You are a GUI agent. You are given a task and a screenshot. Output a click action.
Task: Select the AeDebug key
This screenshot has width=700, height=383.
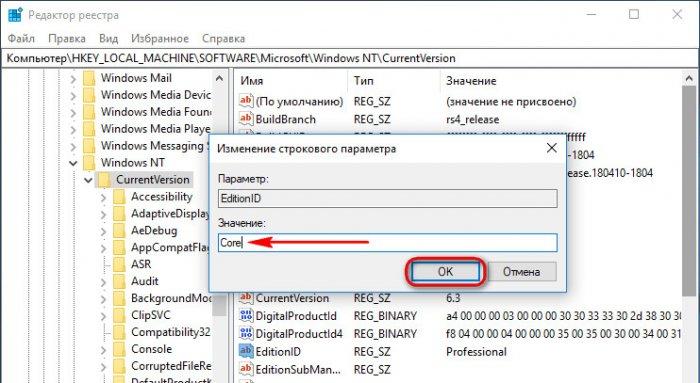tap(154, 231)
